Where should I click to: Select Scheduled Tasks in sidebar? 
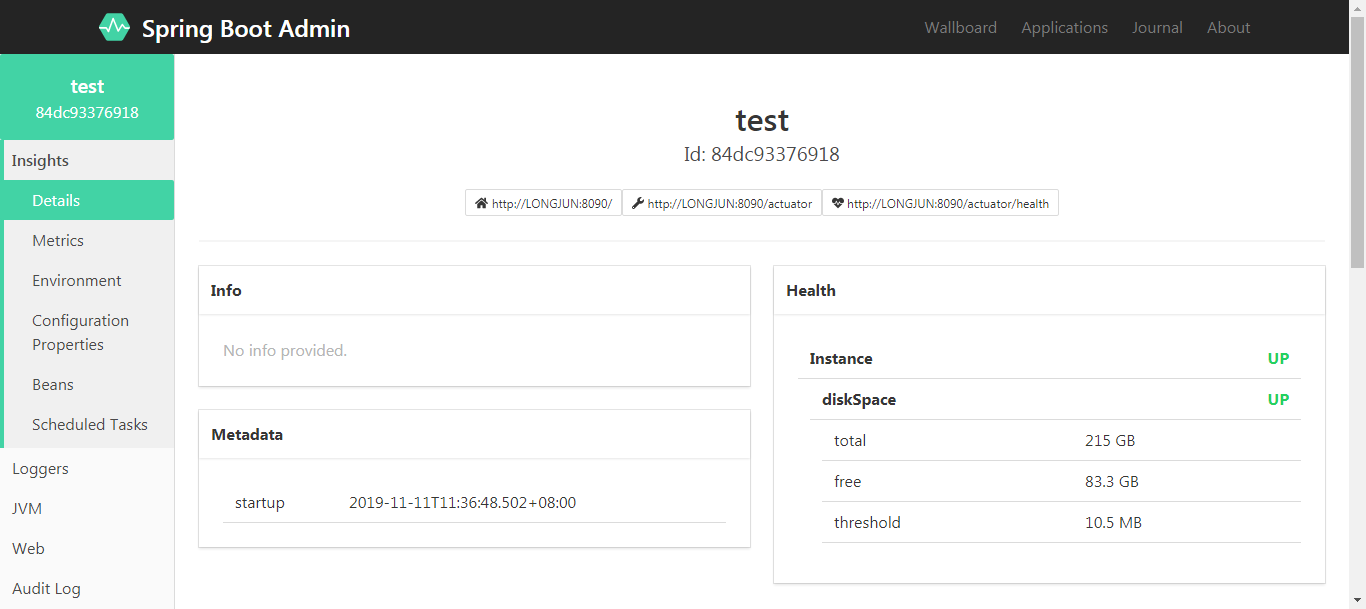click(90, 424)
